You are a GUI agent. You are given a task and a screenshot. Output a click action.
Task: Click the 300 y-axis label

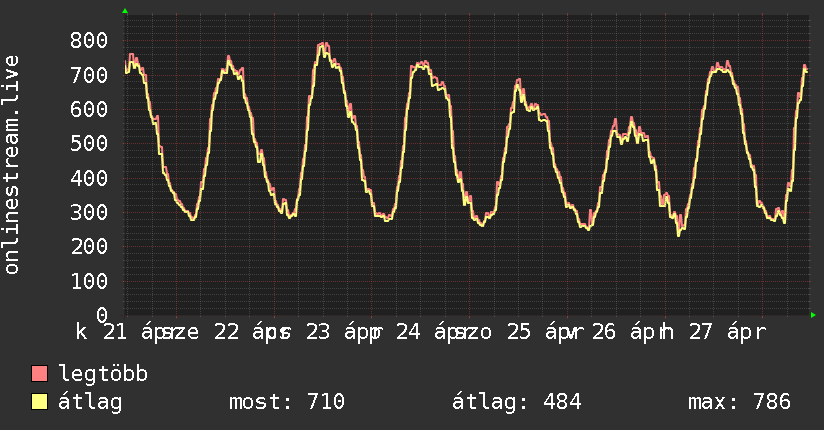pyautogui.click(x=89, y=212)
